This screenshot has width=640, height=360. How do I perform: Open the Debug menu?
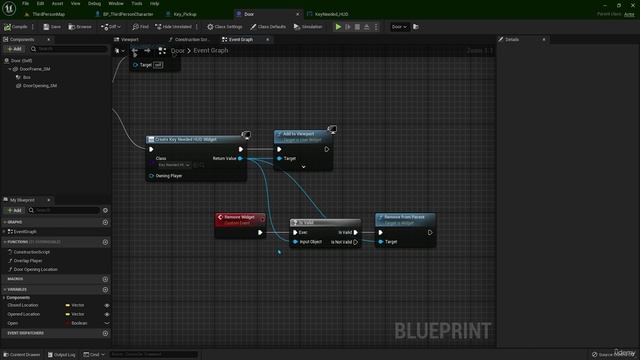click(x=94, y=3)
